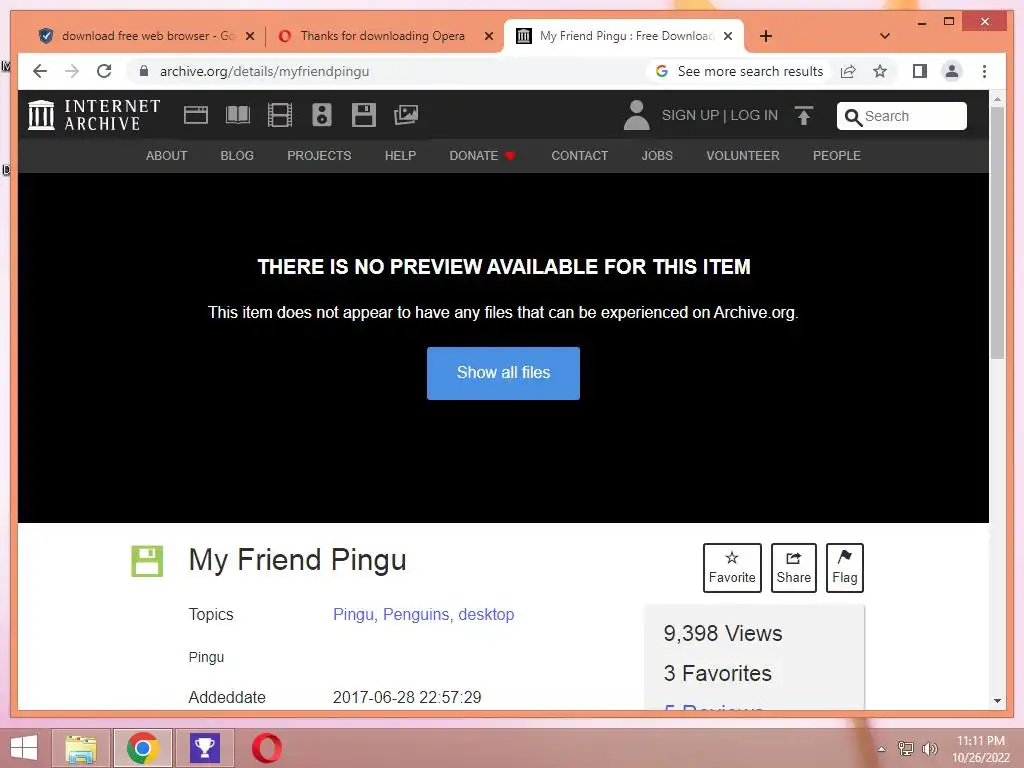
Task: Close the Thanks for downloading Opera tab
Action: pos(488,36)
